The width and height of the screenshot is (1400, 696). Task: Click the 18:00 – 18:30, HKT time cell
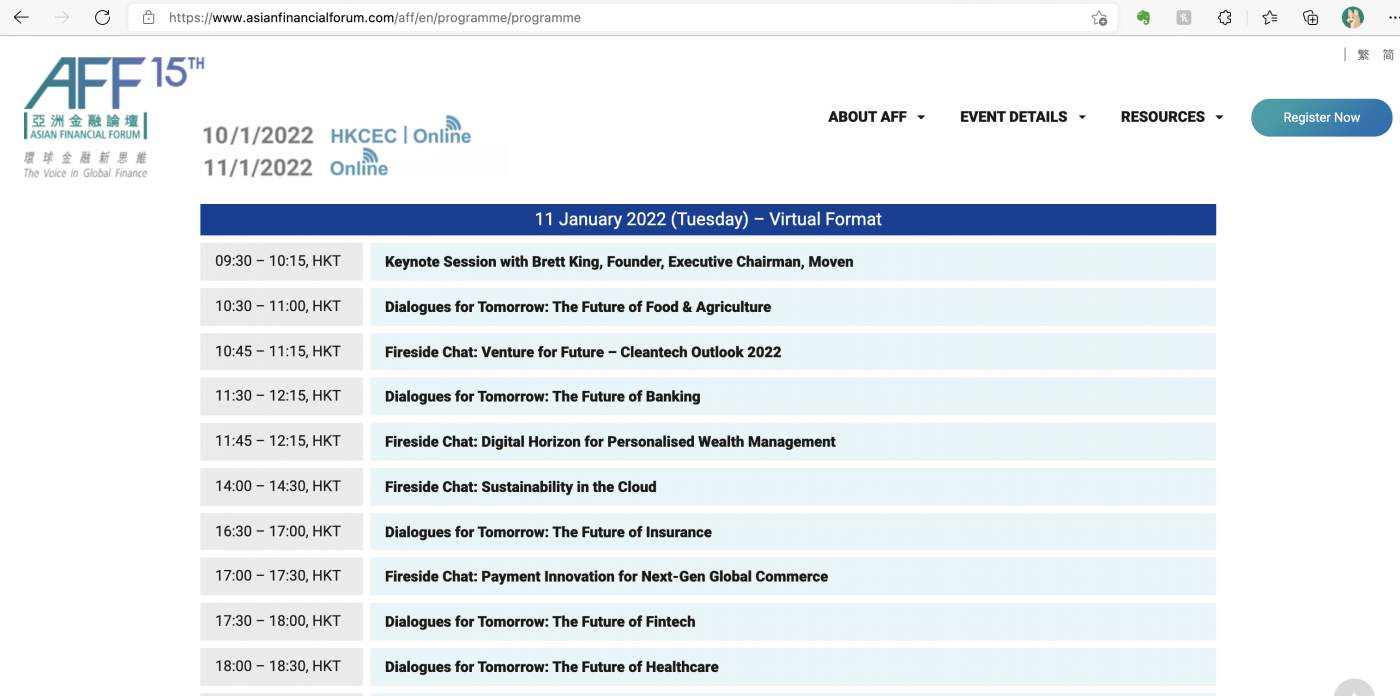(x=281, y=667)
